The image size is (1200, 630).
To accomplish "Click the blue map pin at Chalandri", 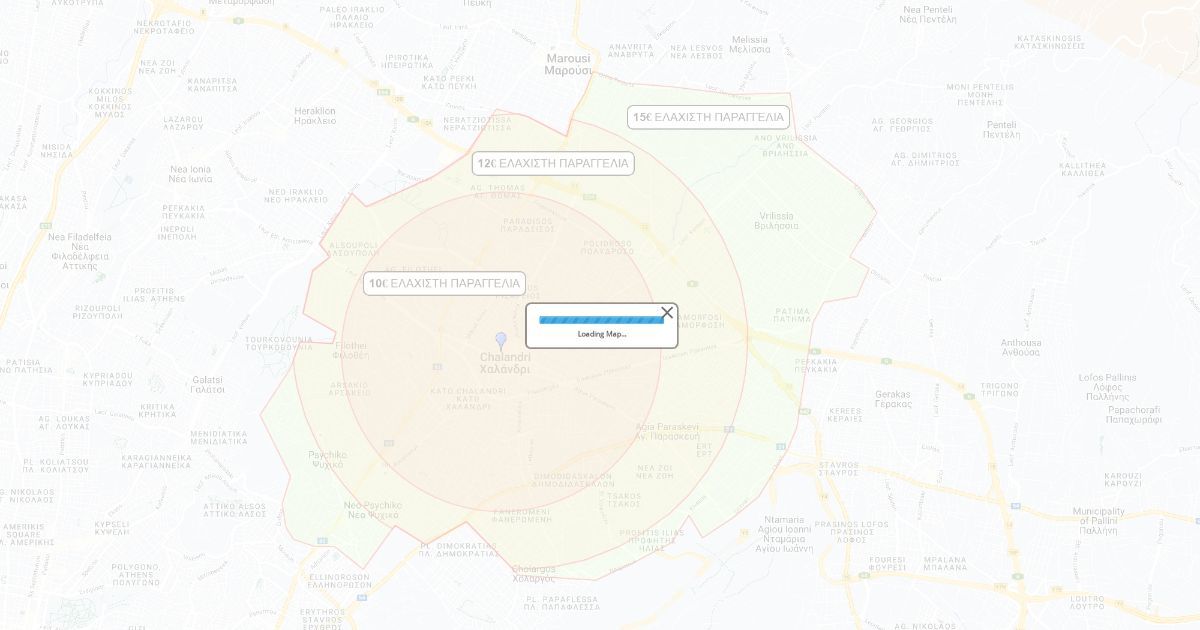I will click(502, 342).
